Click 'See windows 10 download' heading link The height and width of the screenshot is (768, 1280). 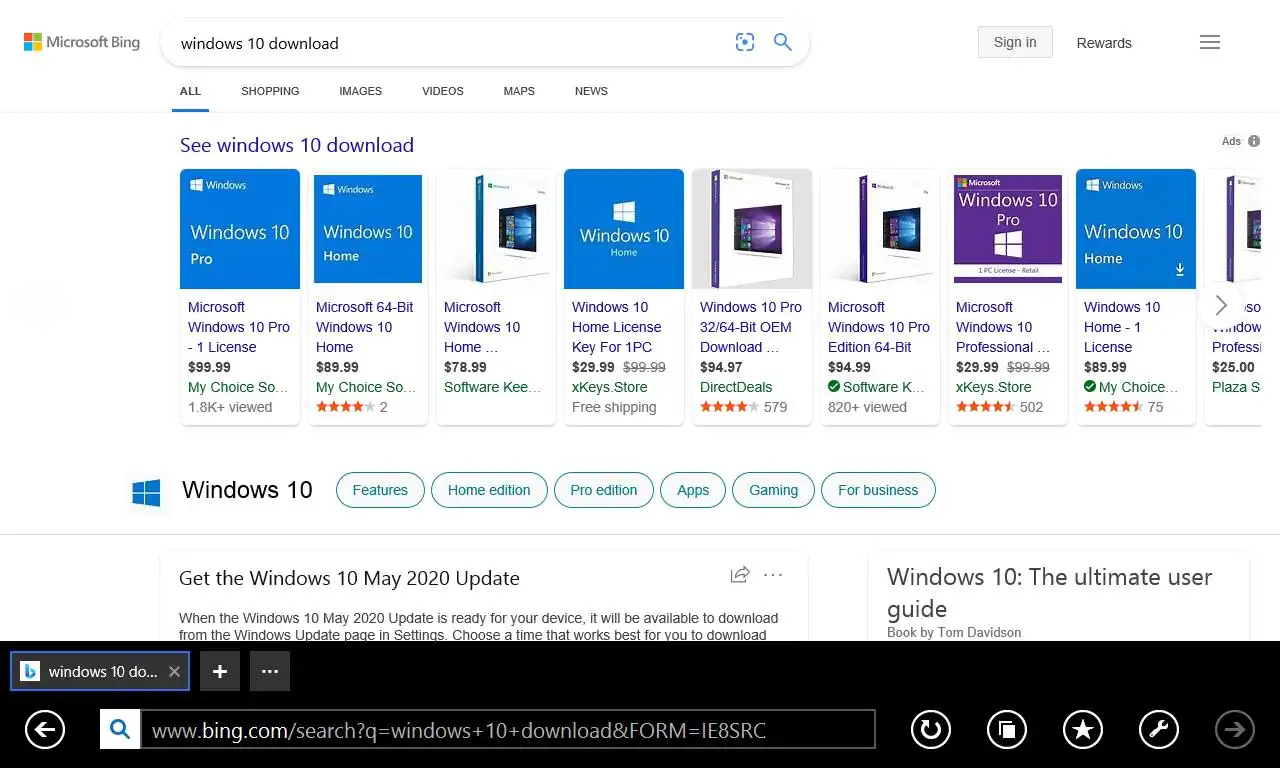coord(297,145)
